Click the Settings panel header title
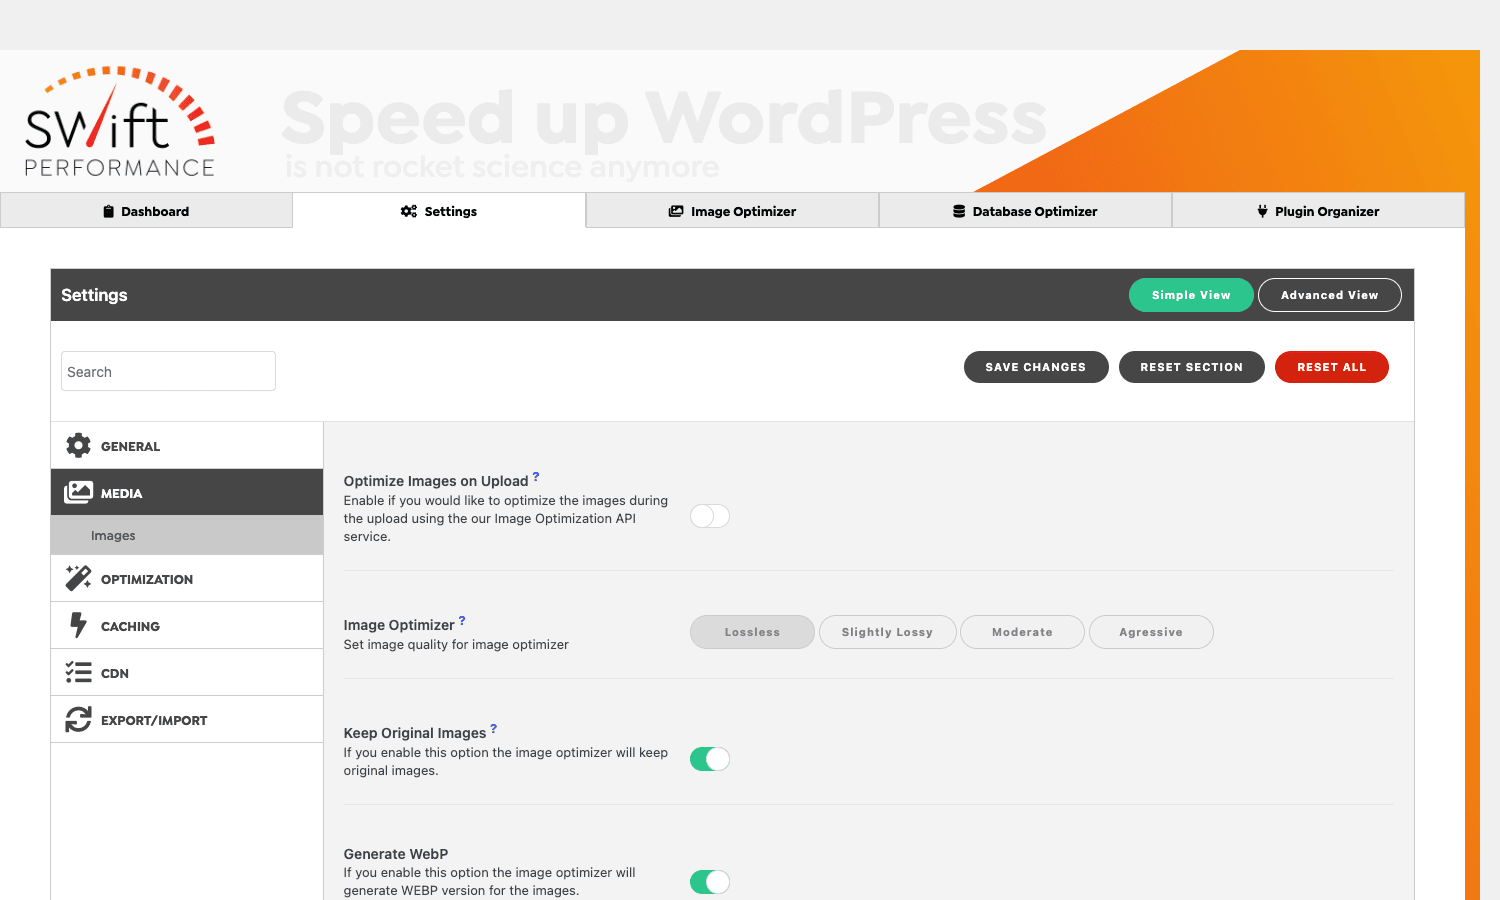This screenshot has height=900, width=1500. coord(94,295)
